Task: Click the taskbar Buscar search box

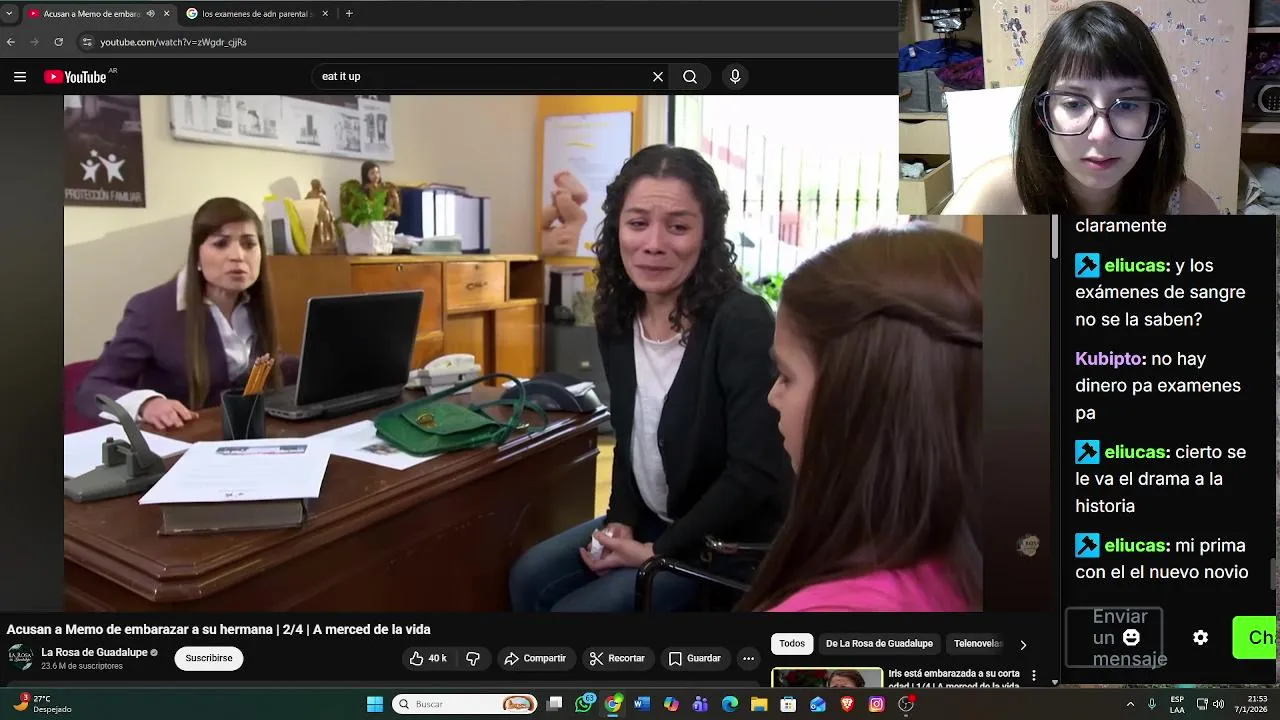Action: pos(464,704)
